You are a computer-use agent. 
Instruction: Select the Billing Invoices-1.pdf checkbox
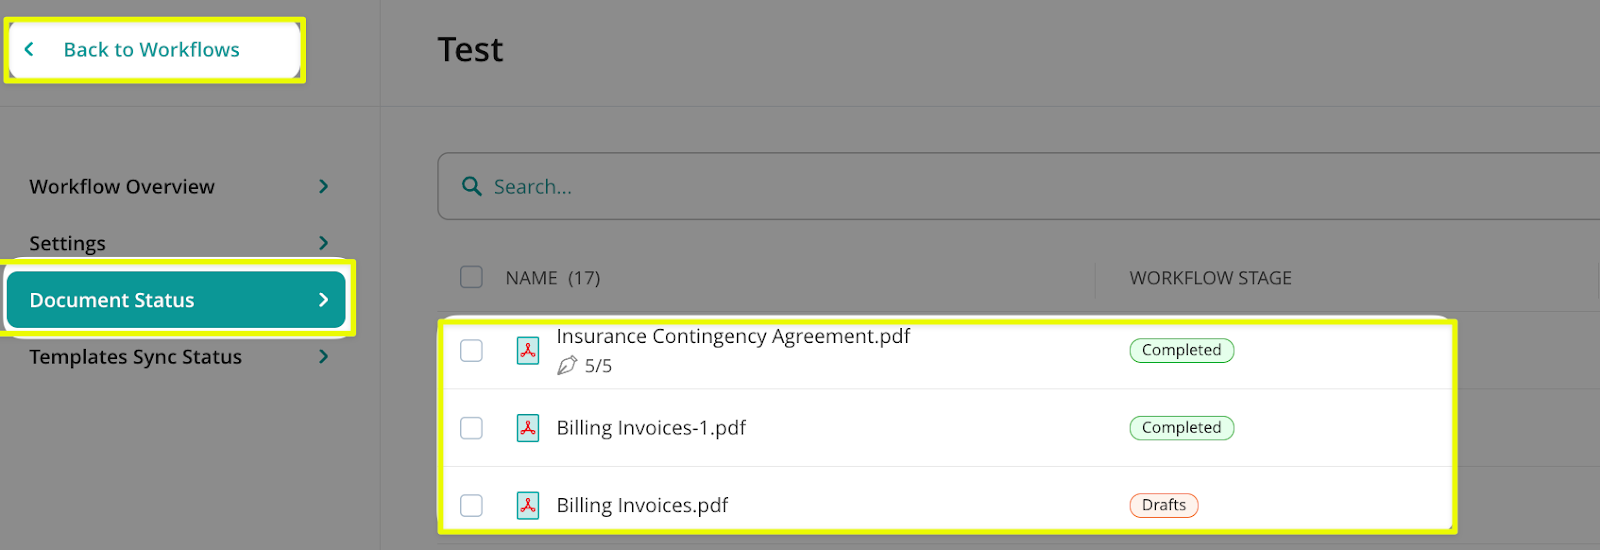[471, 428]
